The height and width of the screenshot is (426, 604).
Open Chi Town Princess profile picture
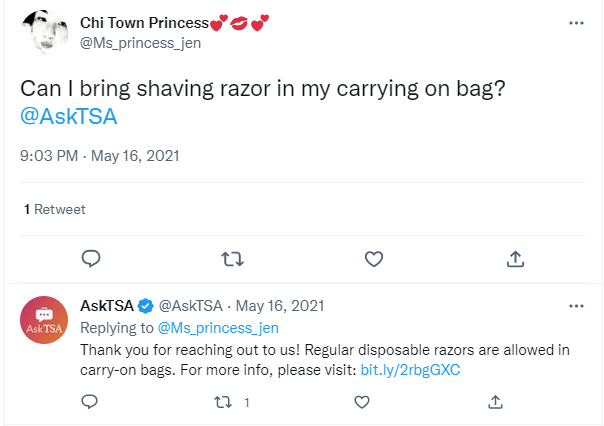[43, 32]
